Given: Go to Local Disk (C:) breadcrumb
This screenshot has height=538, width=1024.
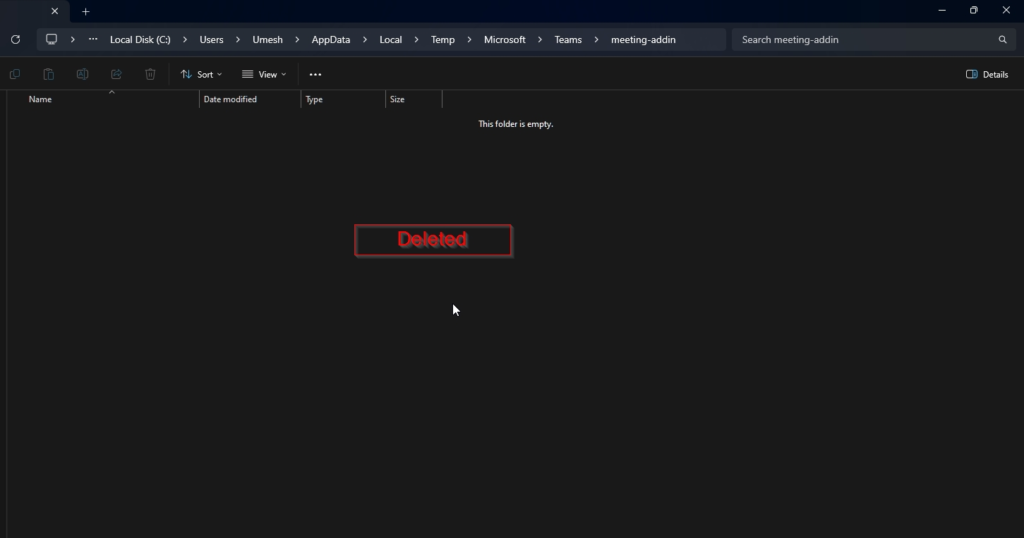Looking at the screenshot, I should click(140, 39).
